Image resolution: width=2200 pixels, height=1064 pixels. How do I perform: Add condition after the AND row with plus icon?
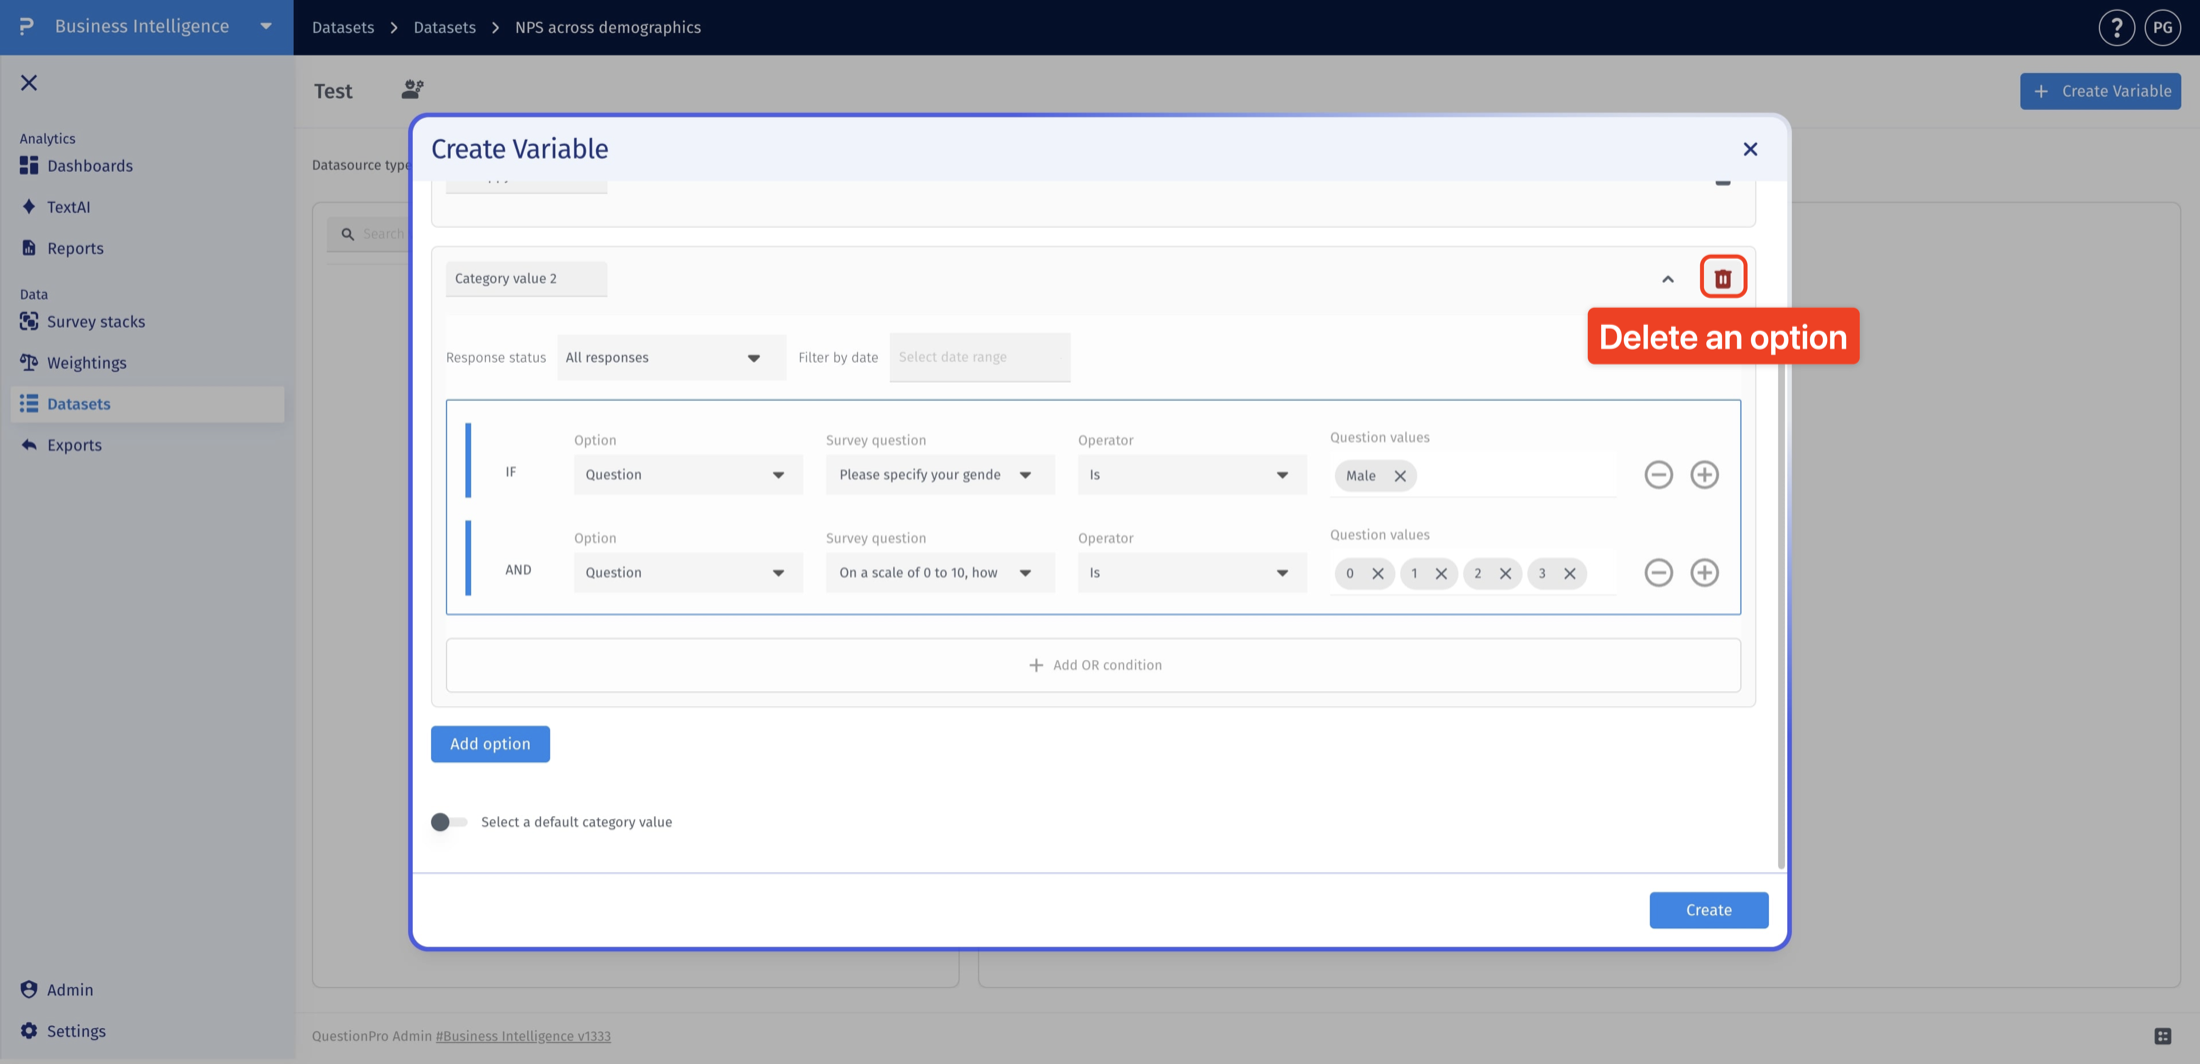click(1704, 572)
